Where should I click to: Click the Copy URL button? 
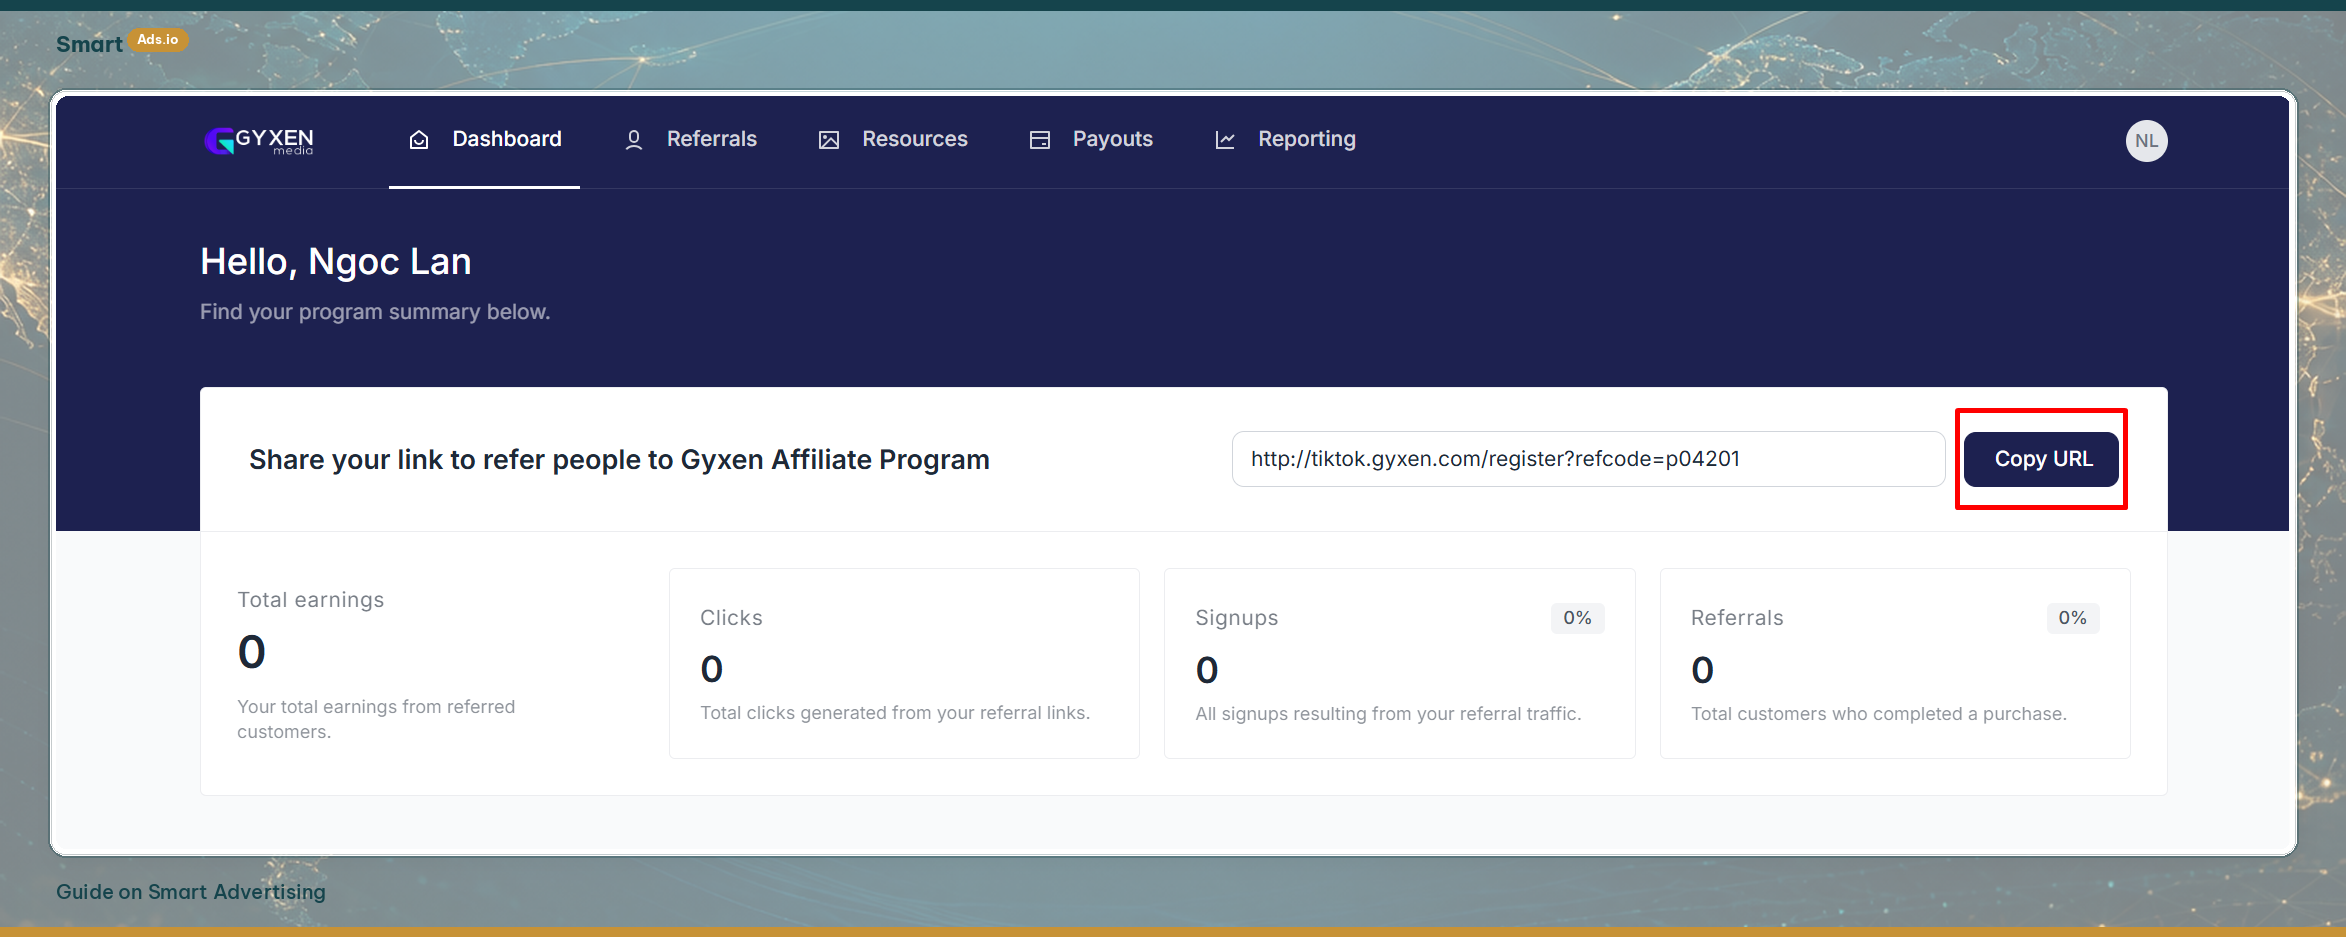2041,459
